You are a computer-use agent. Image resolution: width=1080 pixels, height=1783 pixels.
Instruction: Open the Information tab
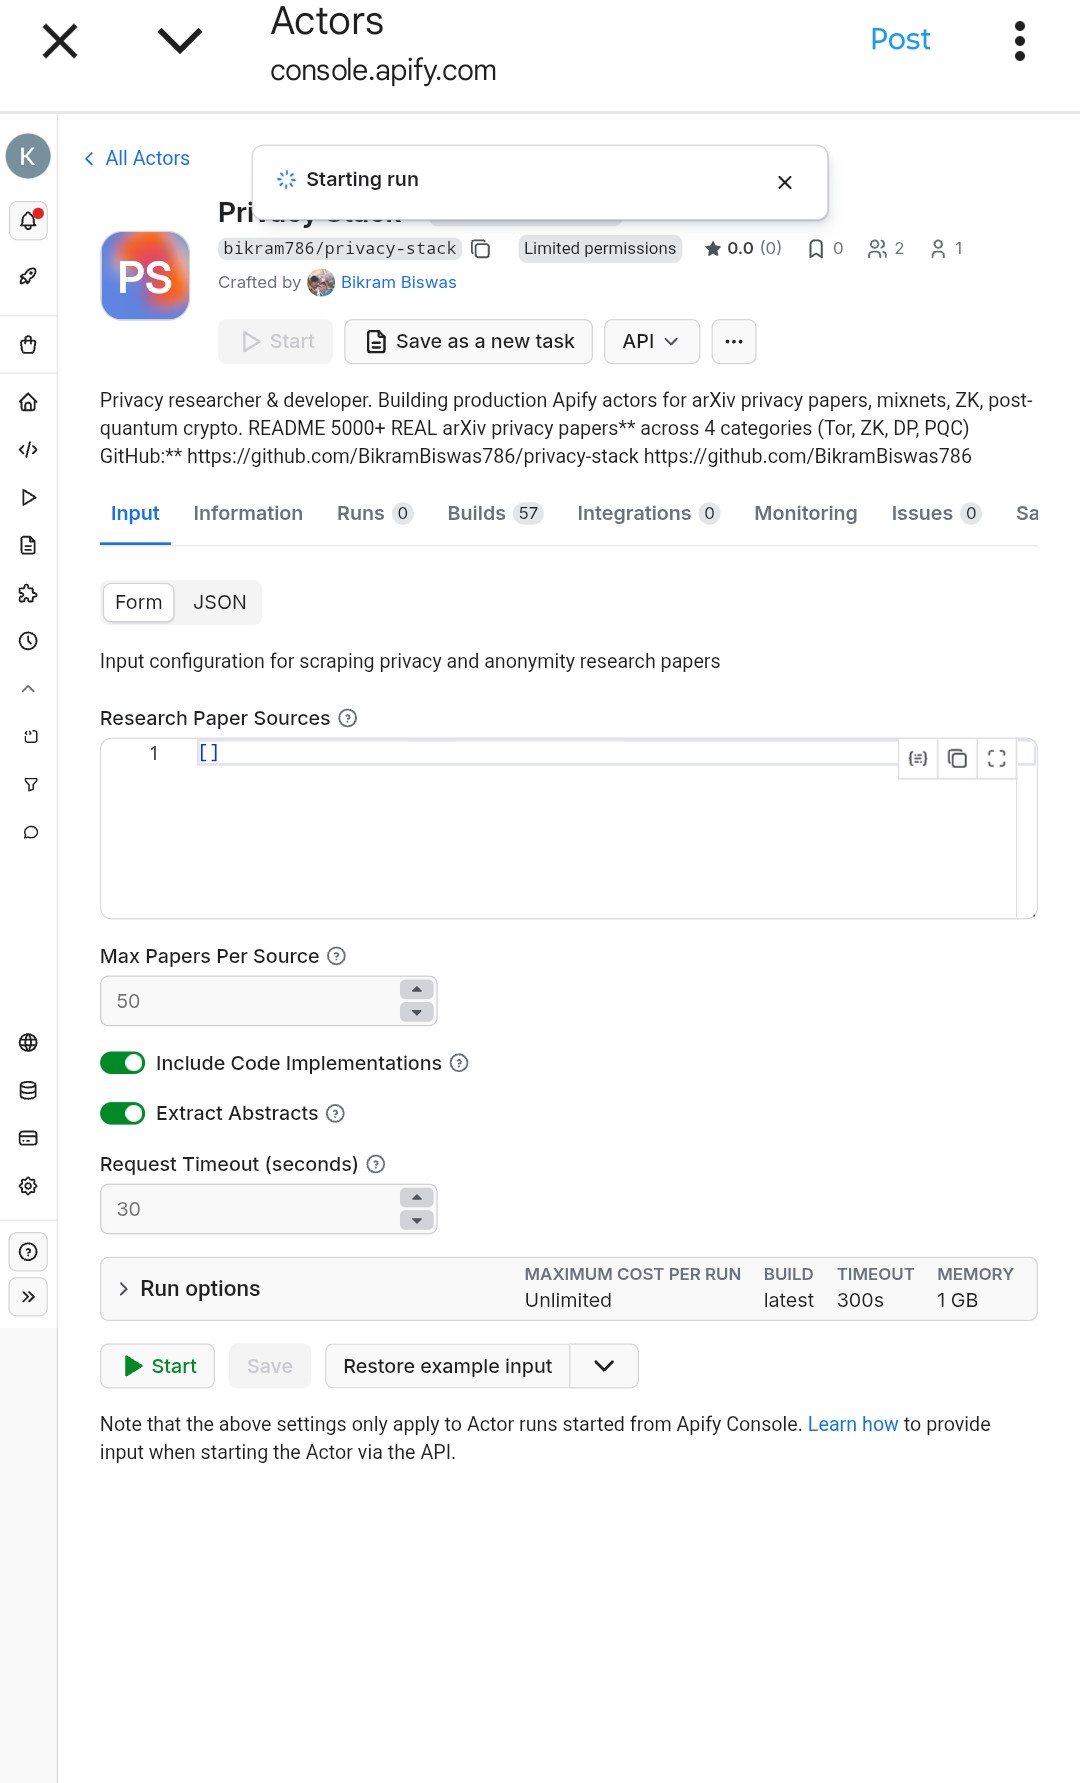coord(247,513)
